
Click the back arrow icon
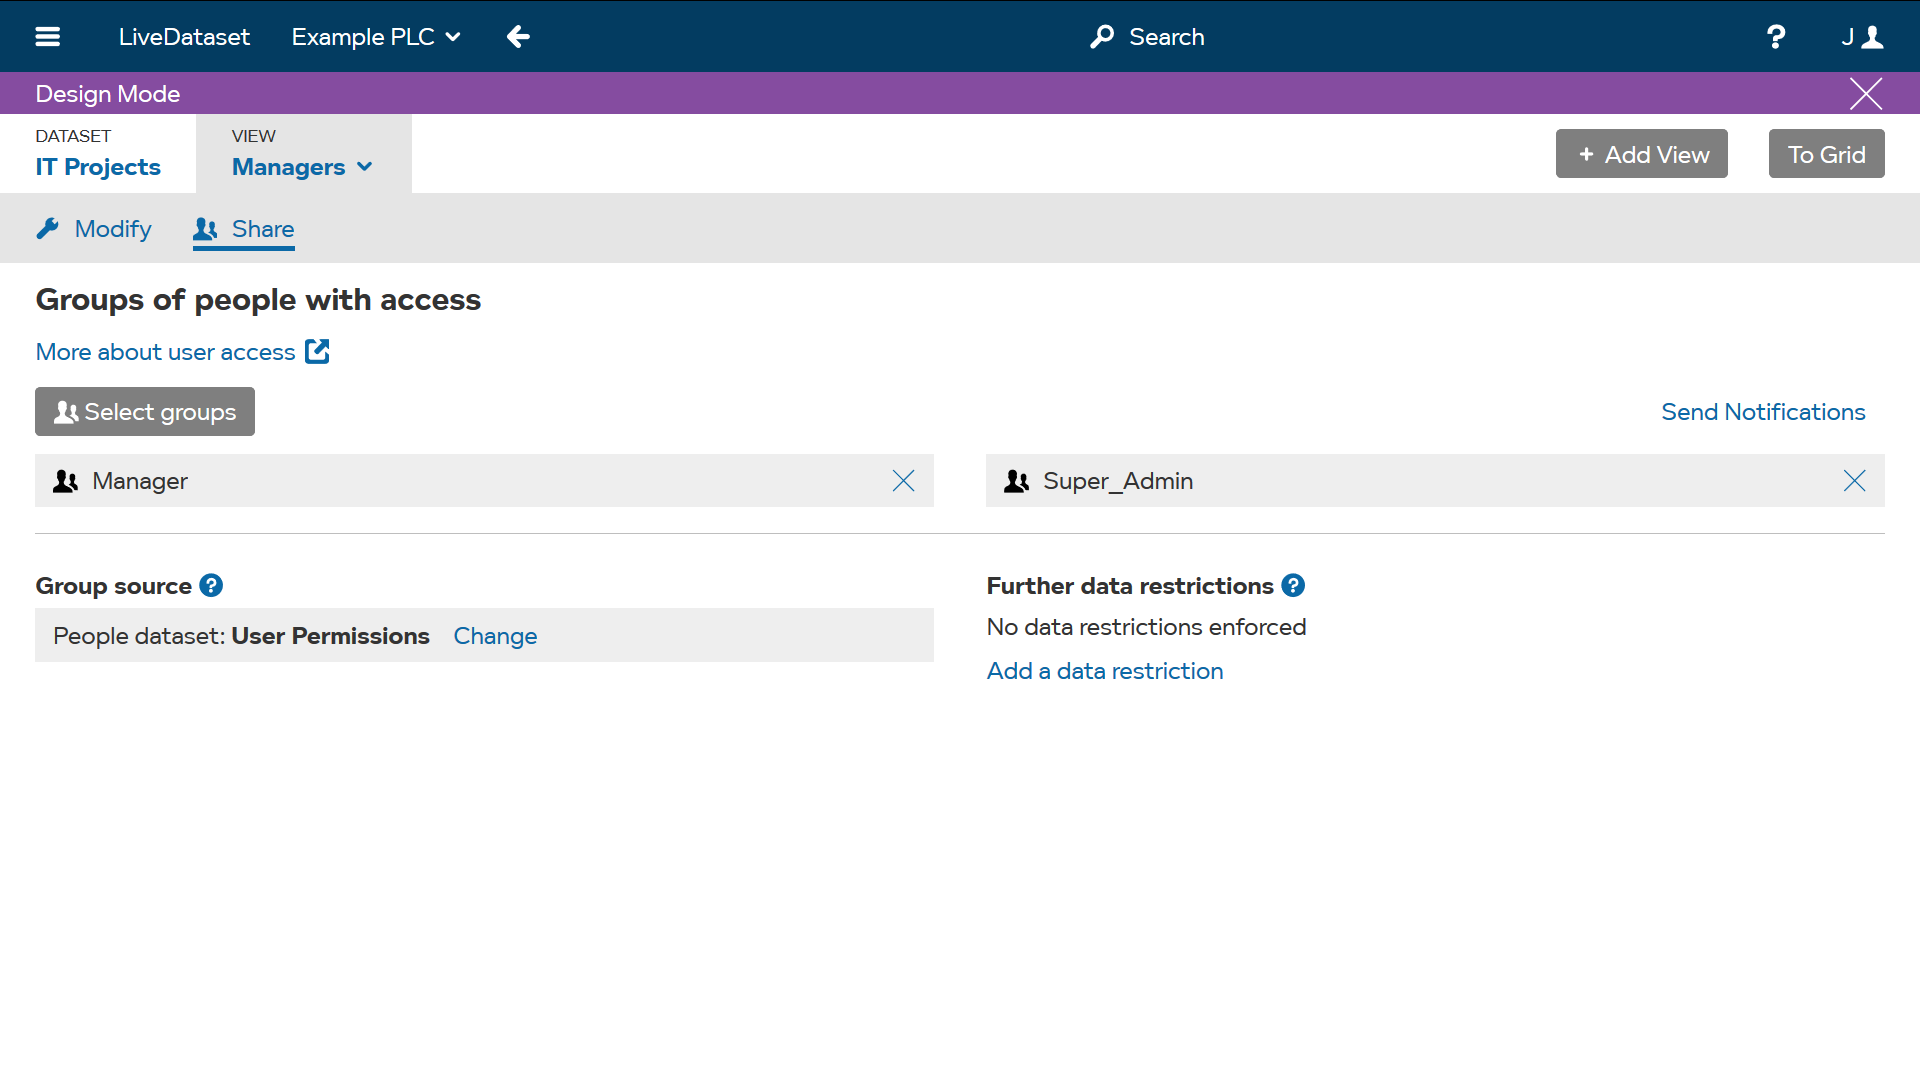point(518,37)
